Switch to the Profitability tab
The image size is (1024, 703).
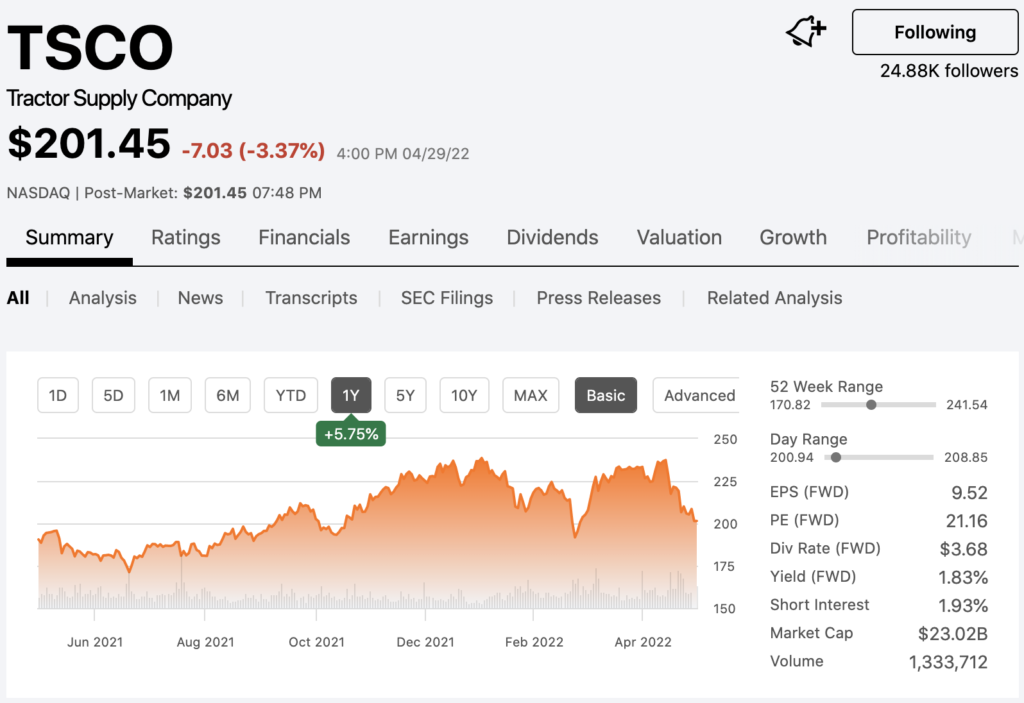919,237
